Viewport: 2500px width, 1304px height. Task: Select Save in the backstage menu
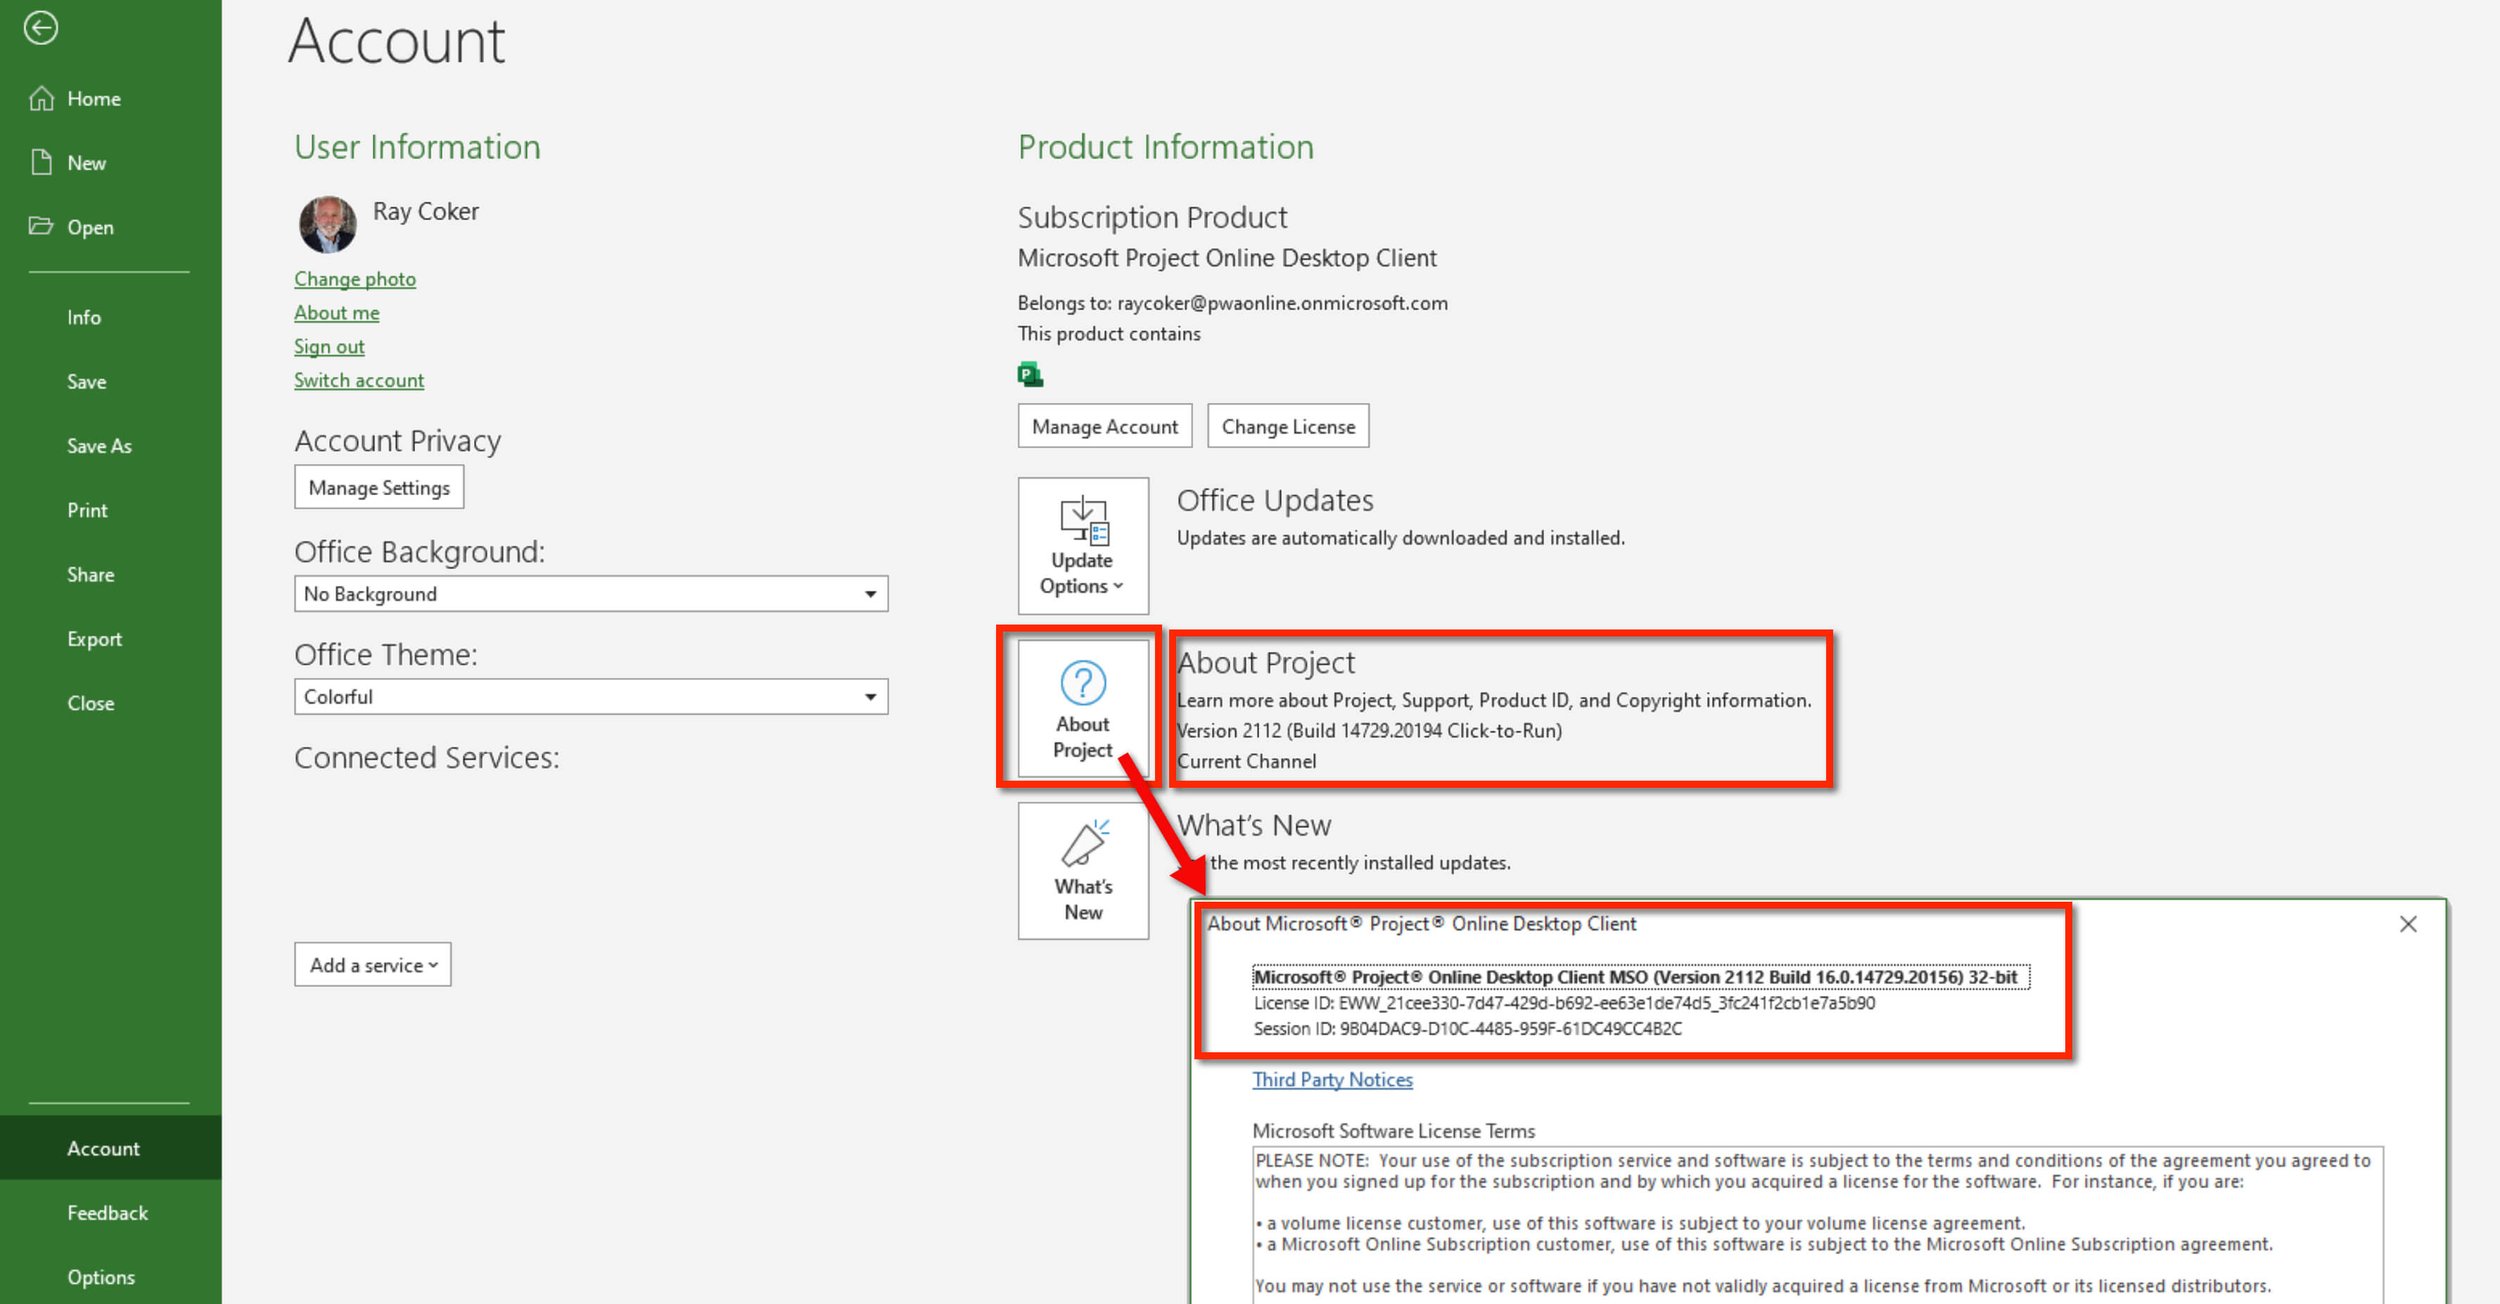click(x=87, y=382)
